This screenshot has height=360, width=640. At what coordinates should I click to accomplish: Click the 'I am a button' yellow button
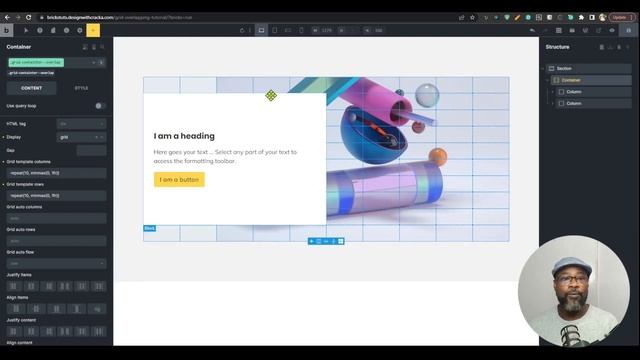pyautogui.click(x=179, y=180)
